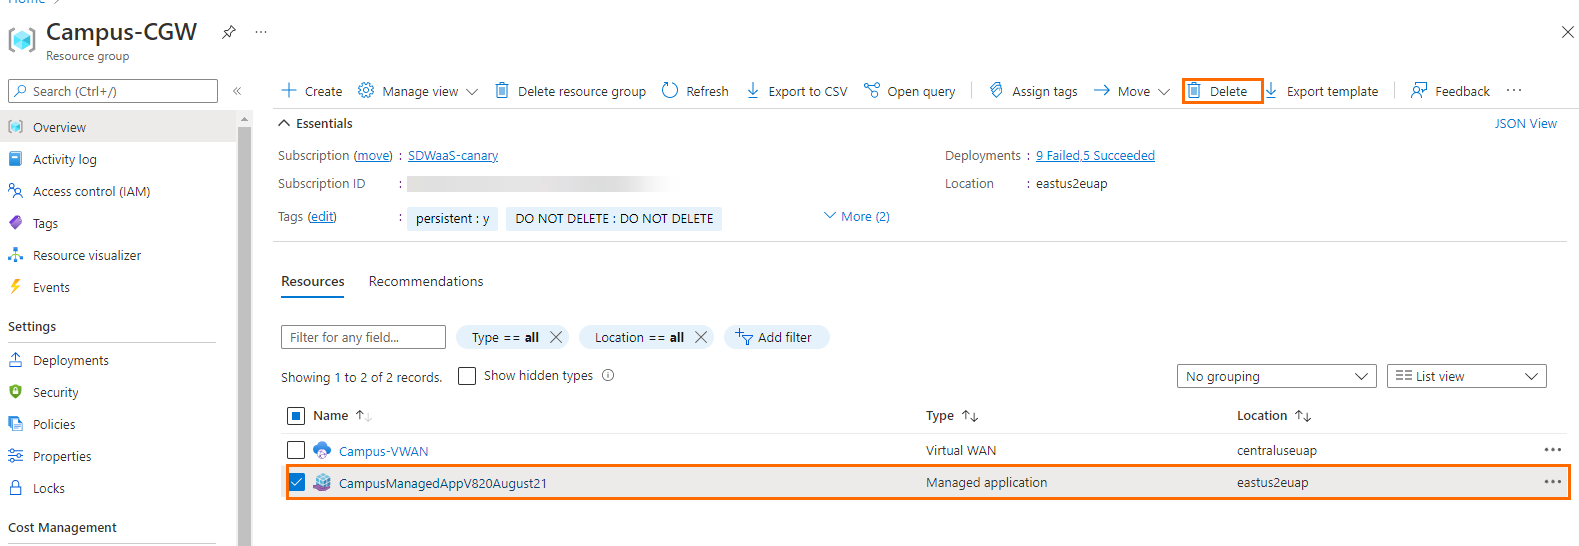Open the Access control (IAM) page
Screen dimensions: 1579x546
click(x=91, y=191)
